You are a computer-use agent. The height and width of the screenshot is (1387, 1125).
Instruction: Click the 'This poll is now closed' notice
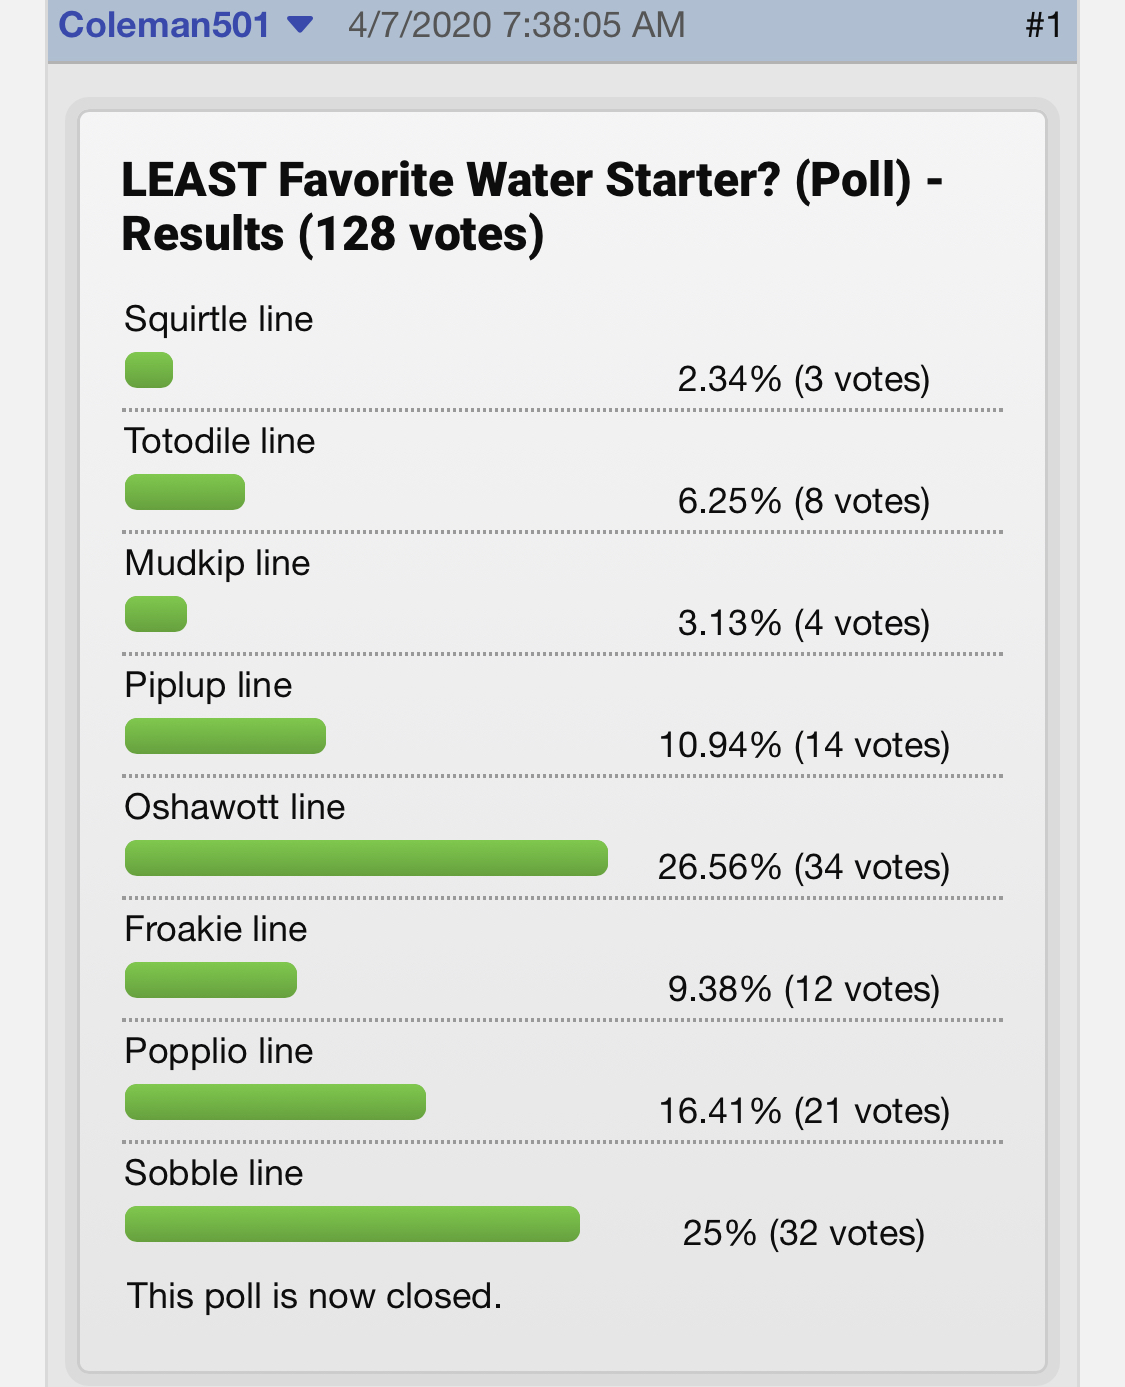click(314, 1296)
